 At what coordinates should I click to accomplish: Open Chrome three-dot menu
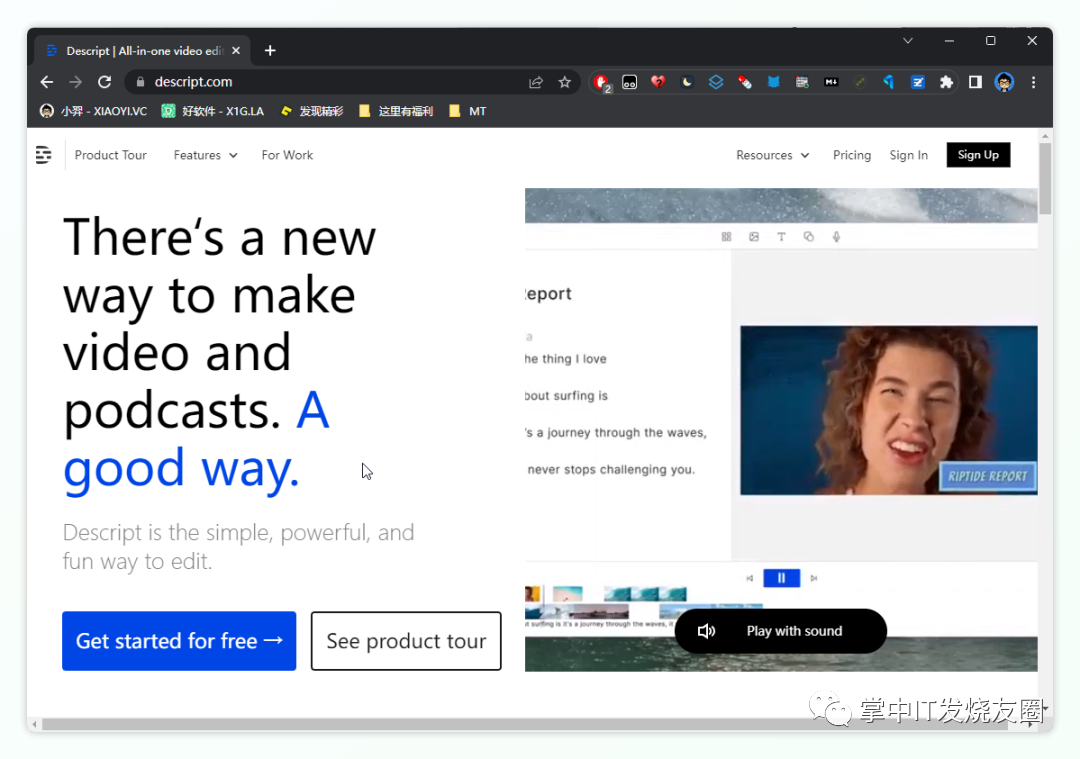(x=1033, y=82)
